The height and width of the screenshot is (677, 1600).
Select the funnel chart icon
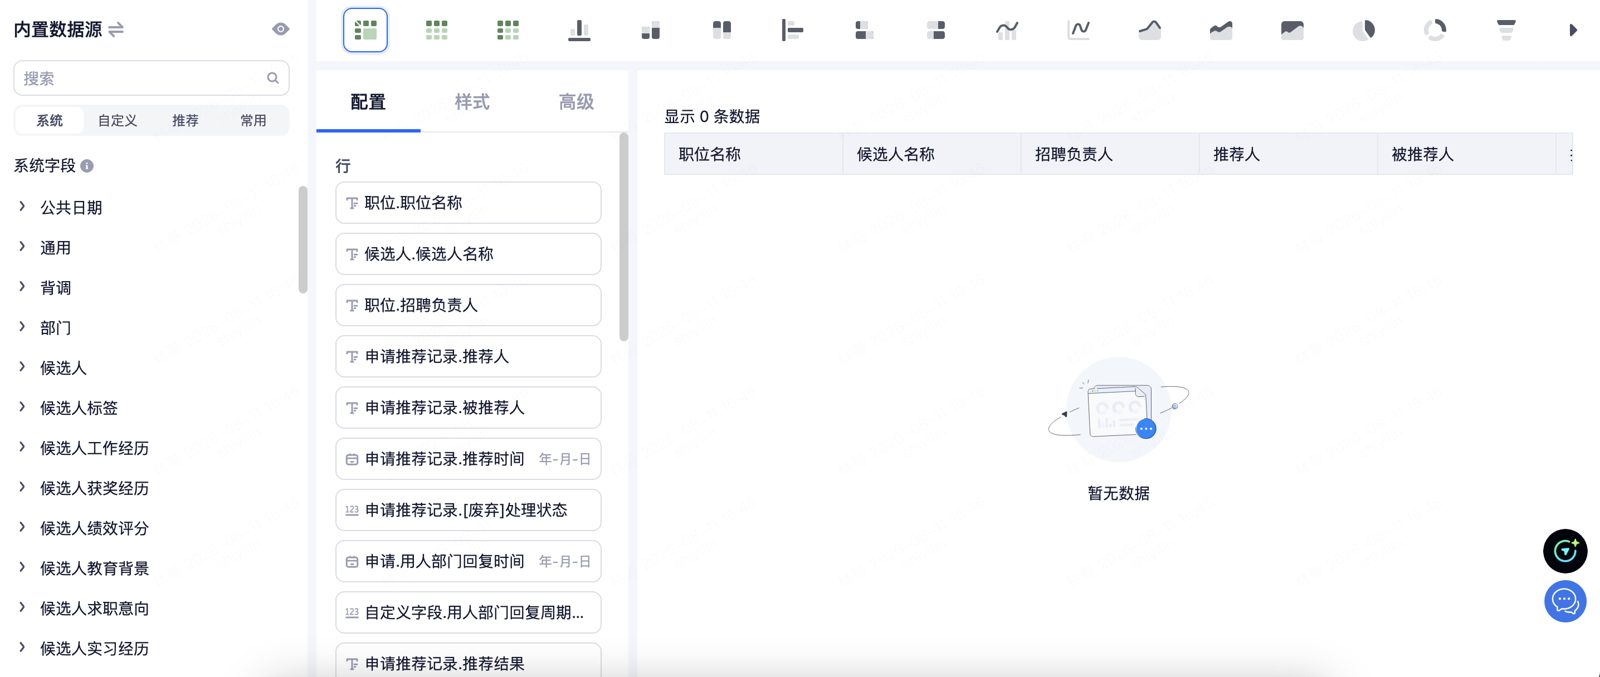click(1506, 30)
